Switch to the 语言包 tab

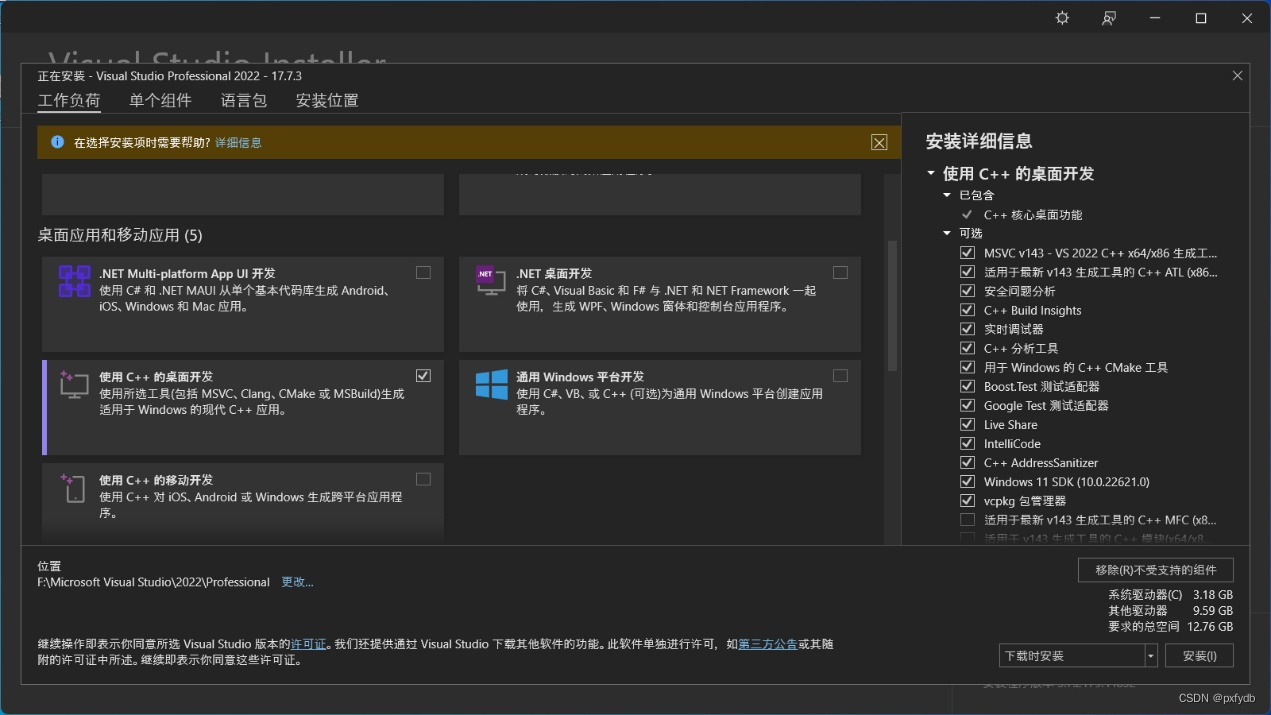pos(244,100)
